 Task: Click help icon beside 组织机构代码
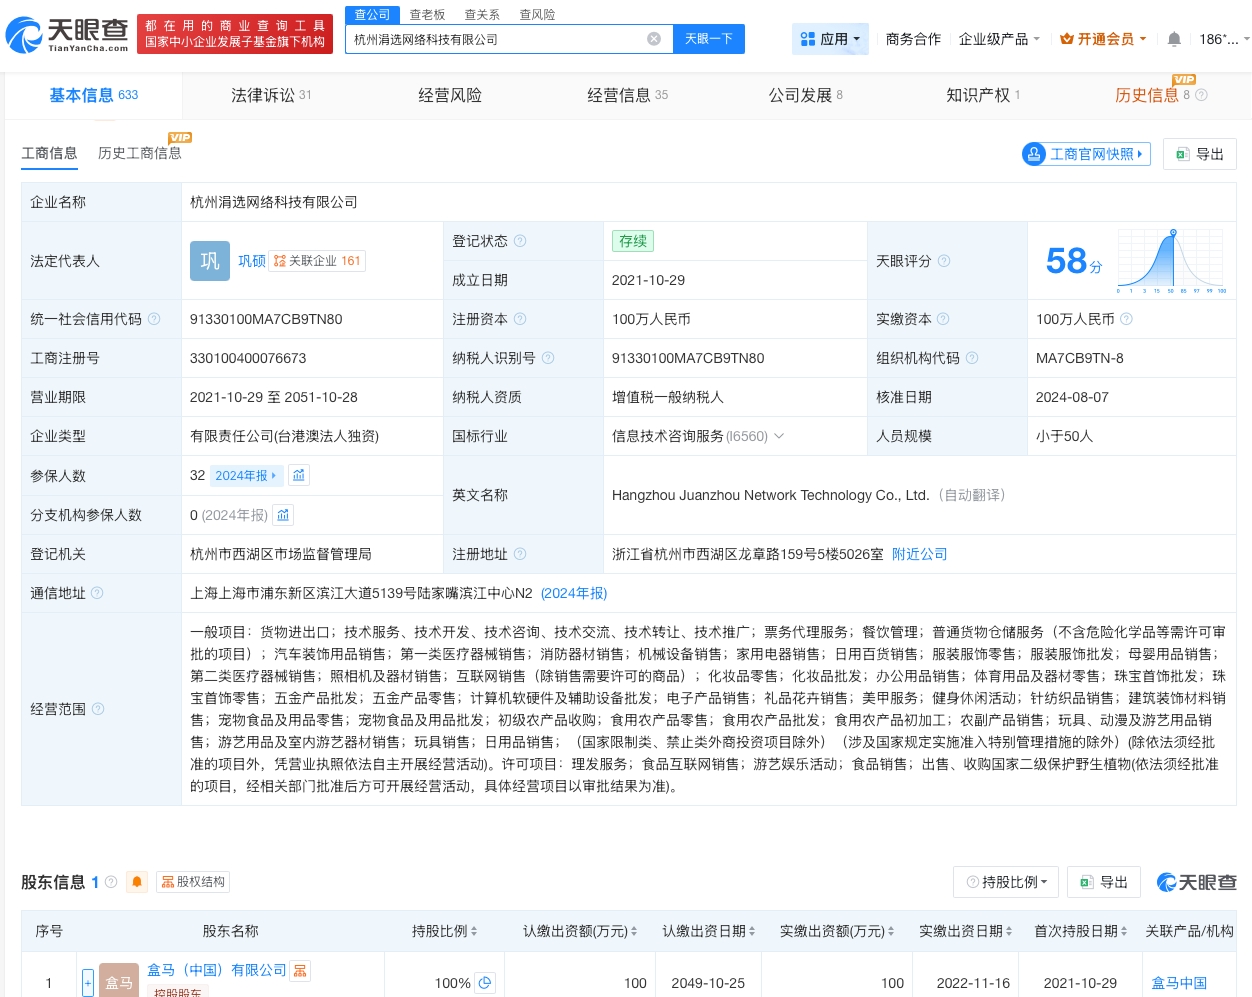pos(972,358)
